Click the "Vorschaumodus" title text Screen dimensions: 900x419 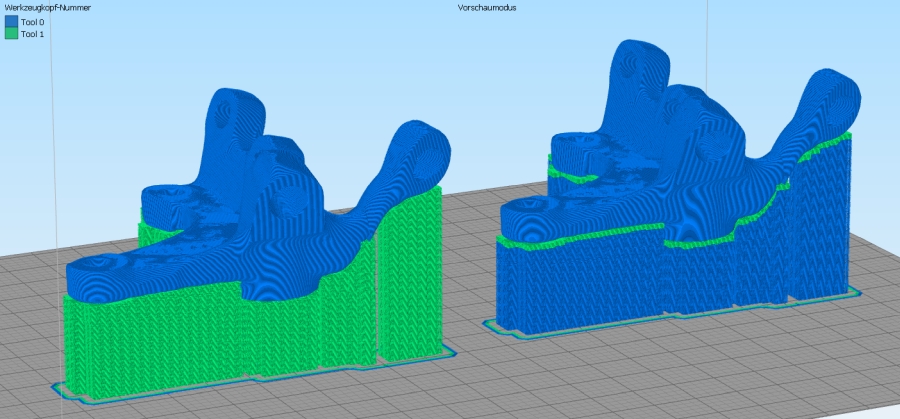coord(487,8)
